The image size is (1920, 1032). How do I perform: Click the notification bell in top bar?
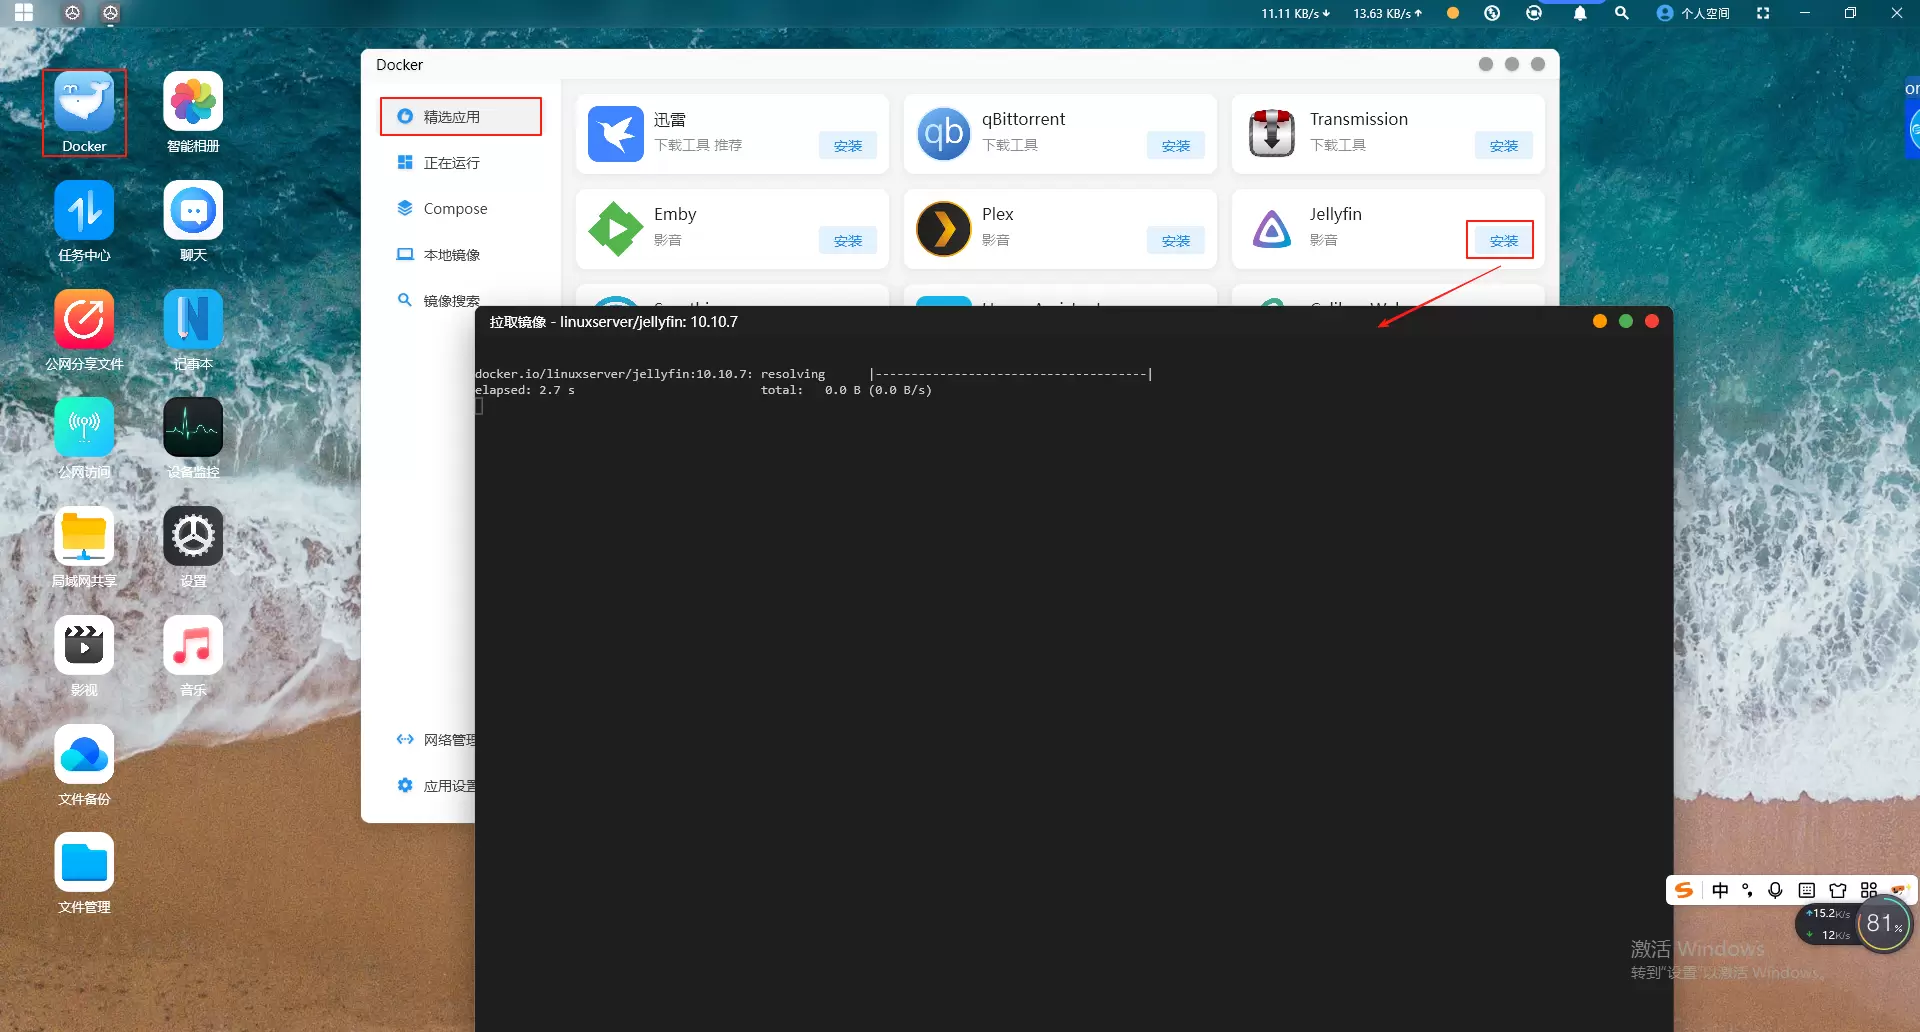tap(1580, 13)
